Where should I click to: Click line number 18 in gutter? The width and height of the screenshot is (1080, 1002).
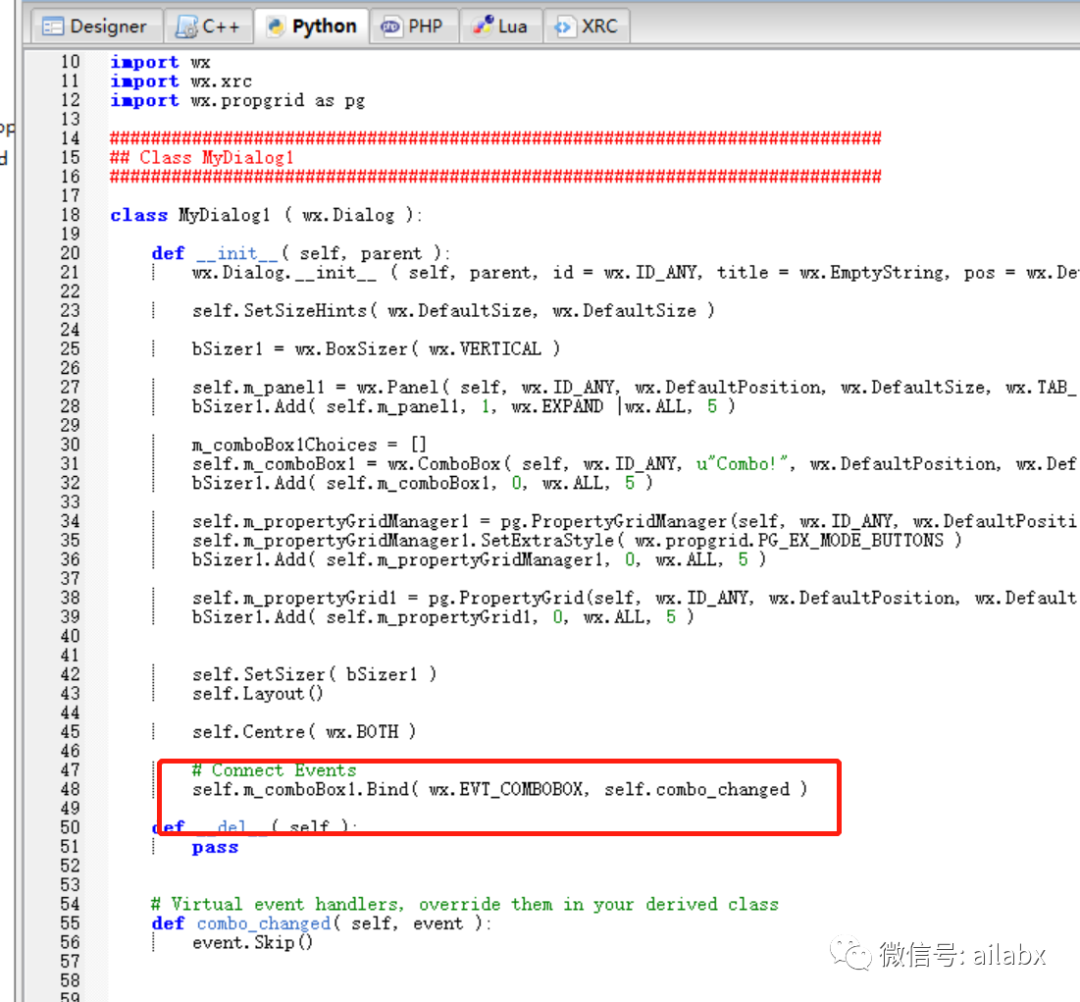70,216
